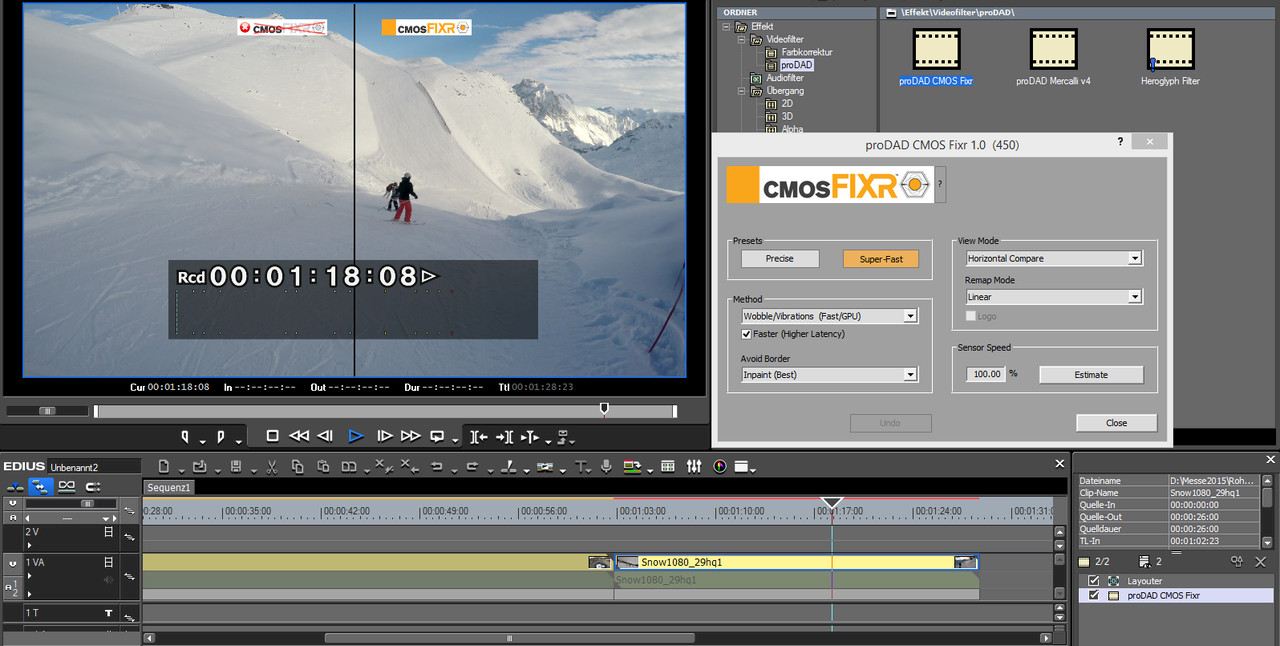Click the New Sequence icon in timeline toolbar
Screen dimensions: 1280x646
[164, 466]
